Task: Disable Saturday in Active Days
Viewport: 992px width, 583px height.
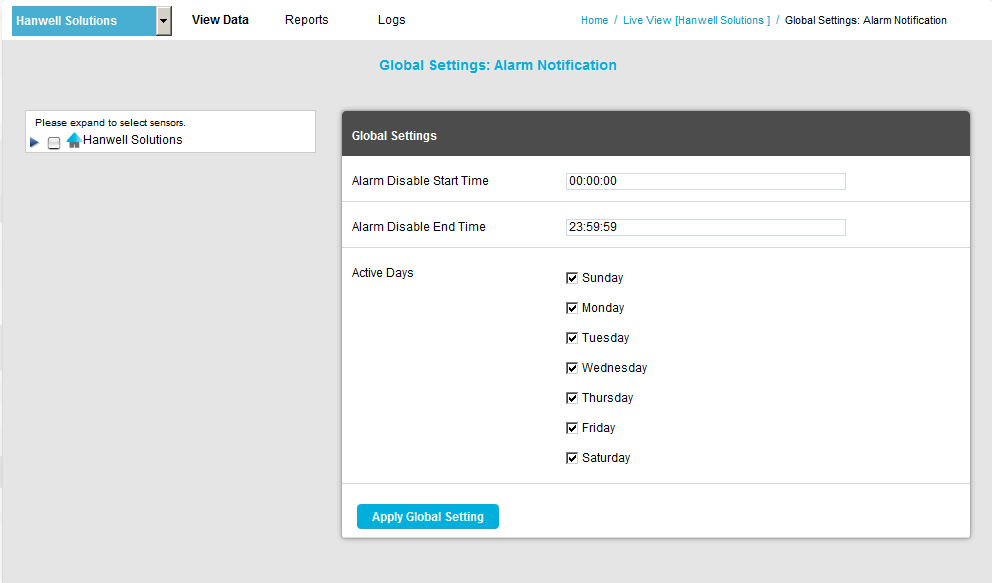Action: click(x=572, y=458)
